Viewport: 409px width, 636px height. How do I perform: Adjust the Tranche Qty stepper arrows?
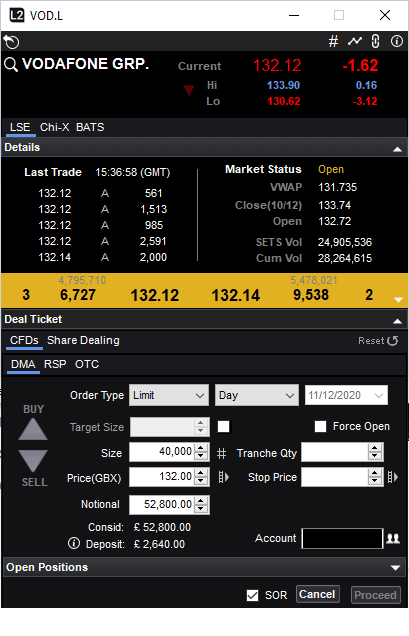click(x=375, y=451)
